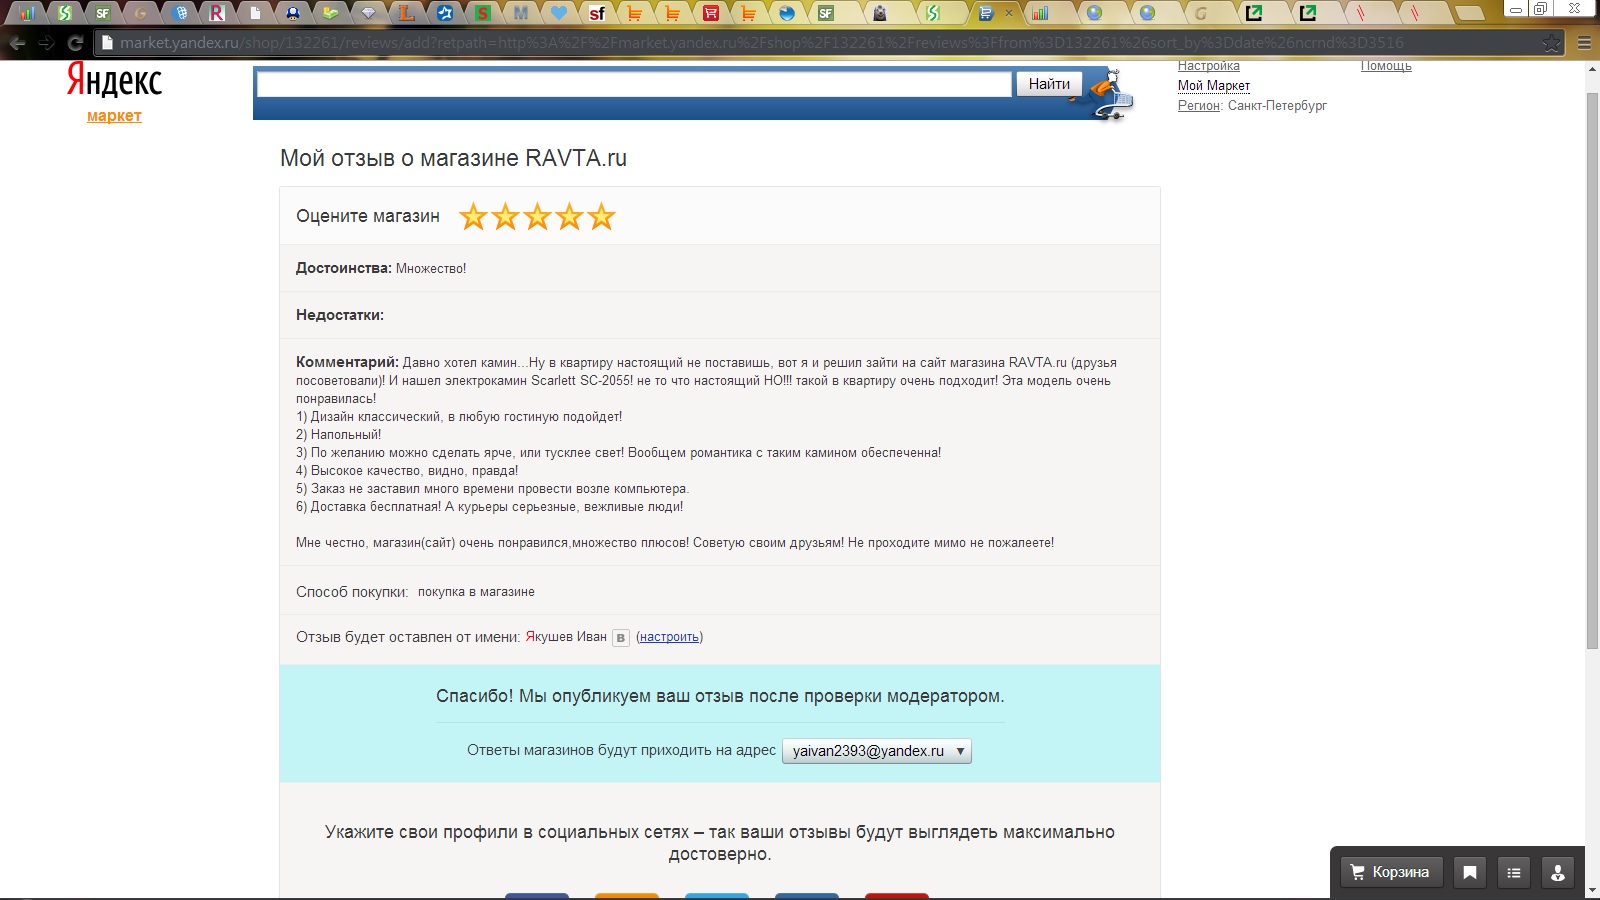Click the scrollbar up arrow
This screenshot has height=900, width=1600.
(1592, 69)
